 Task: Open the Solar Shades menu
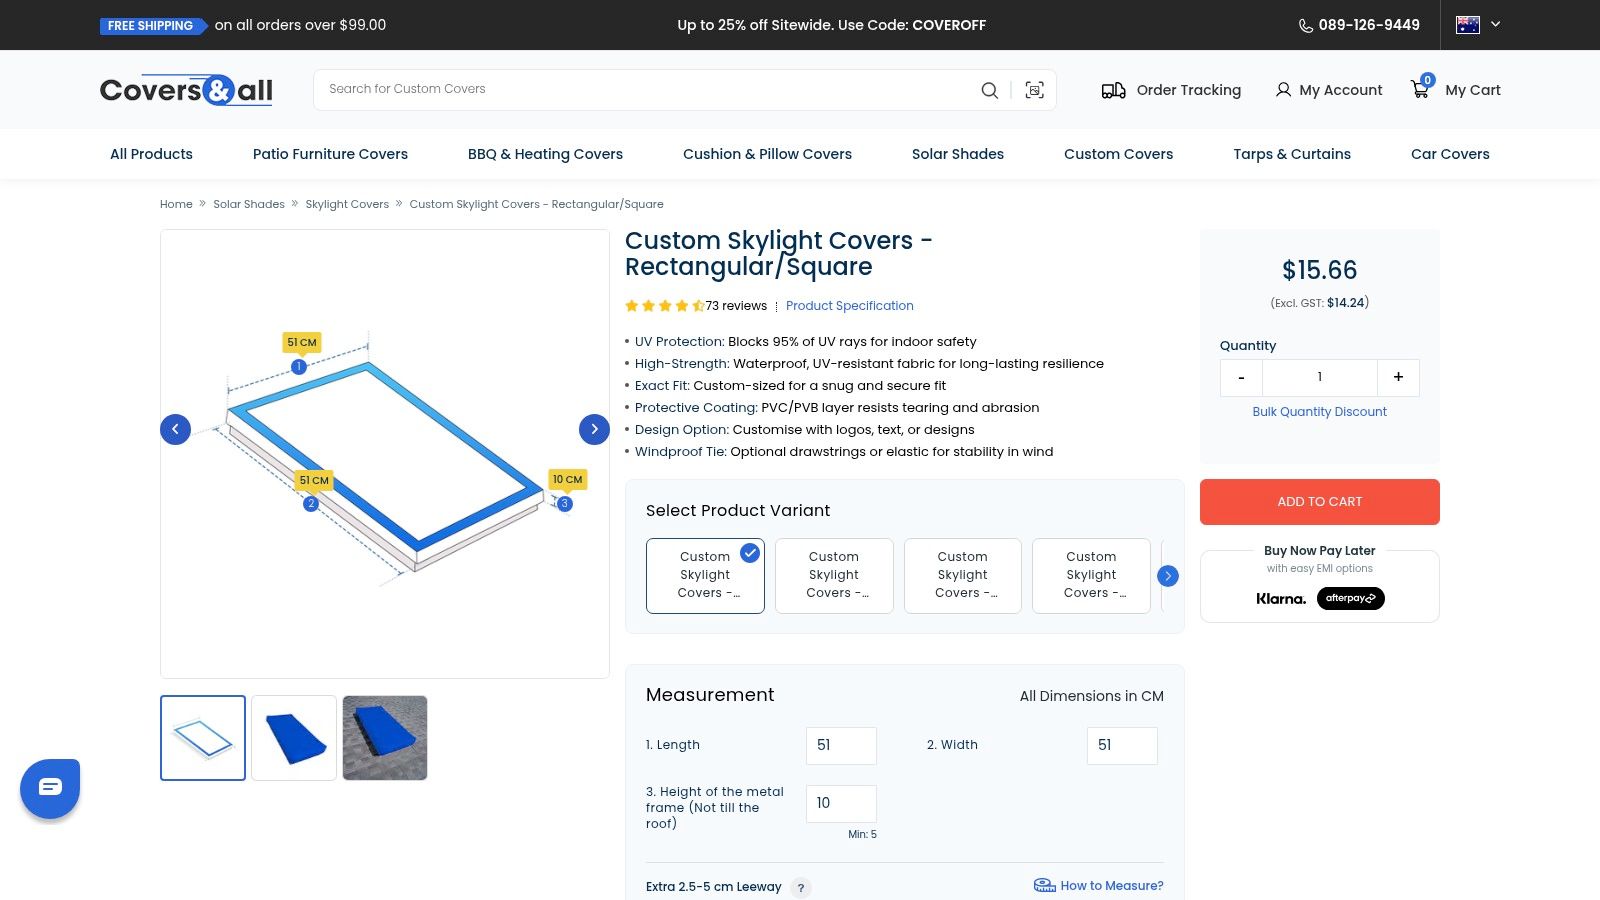957,154
